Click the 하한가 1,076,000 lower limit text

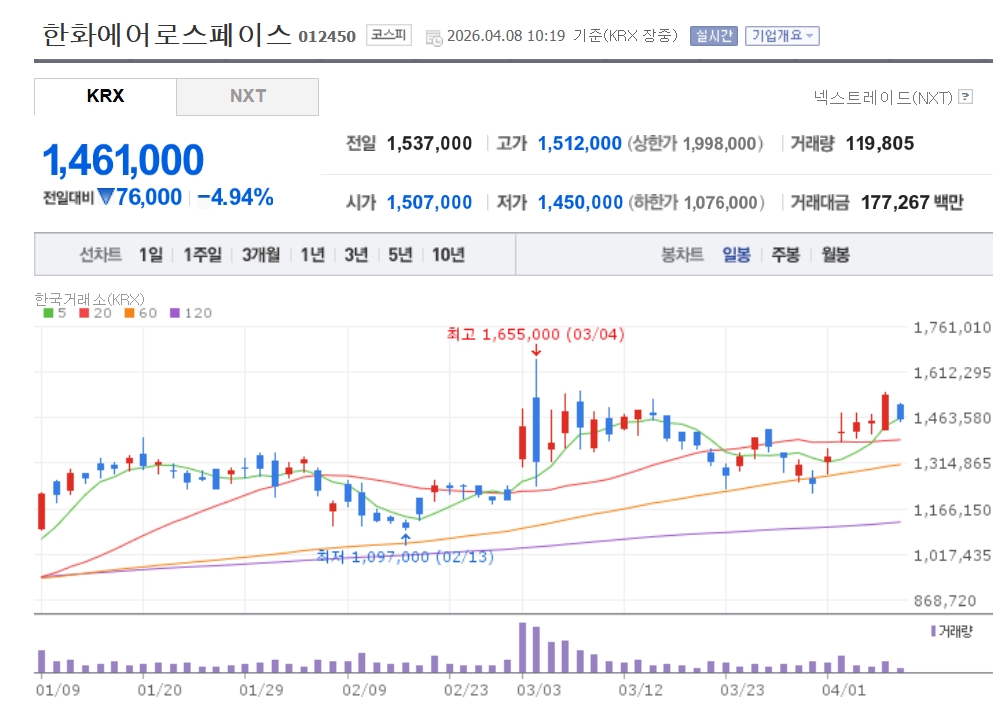[x=697, y=203]
